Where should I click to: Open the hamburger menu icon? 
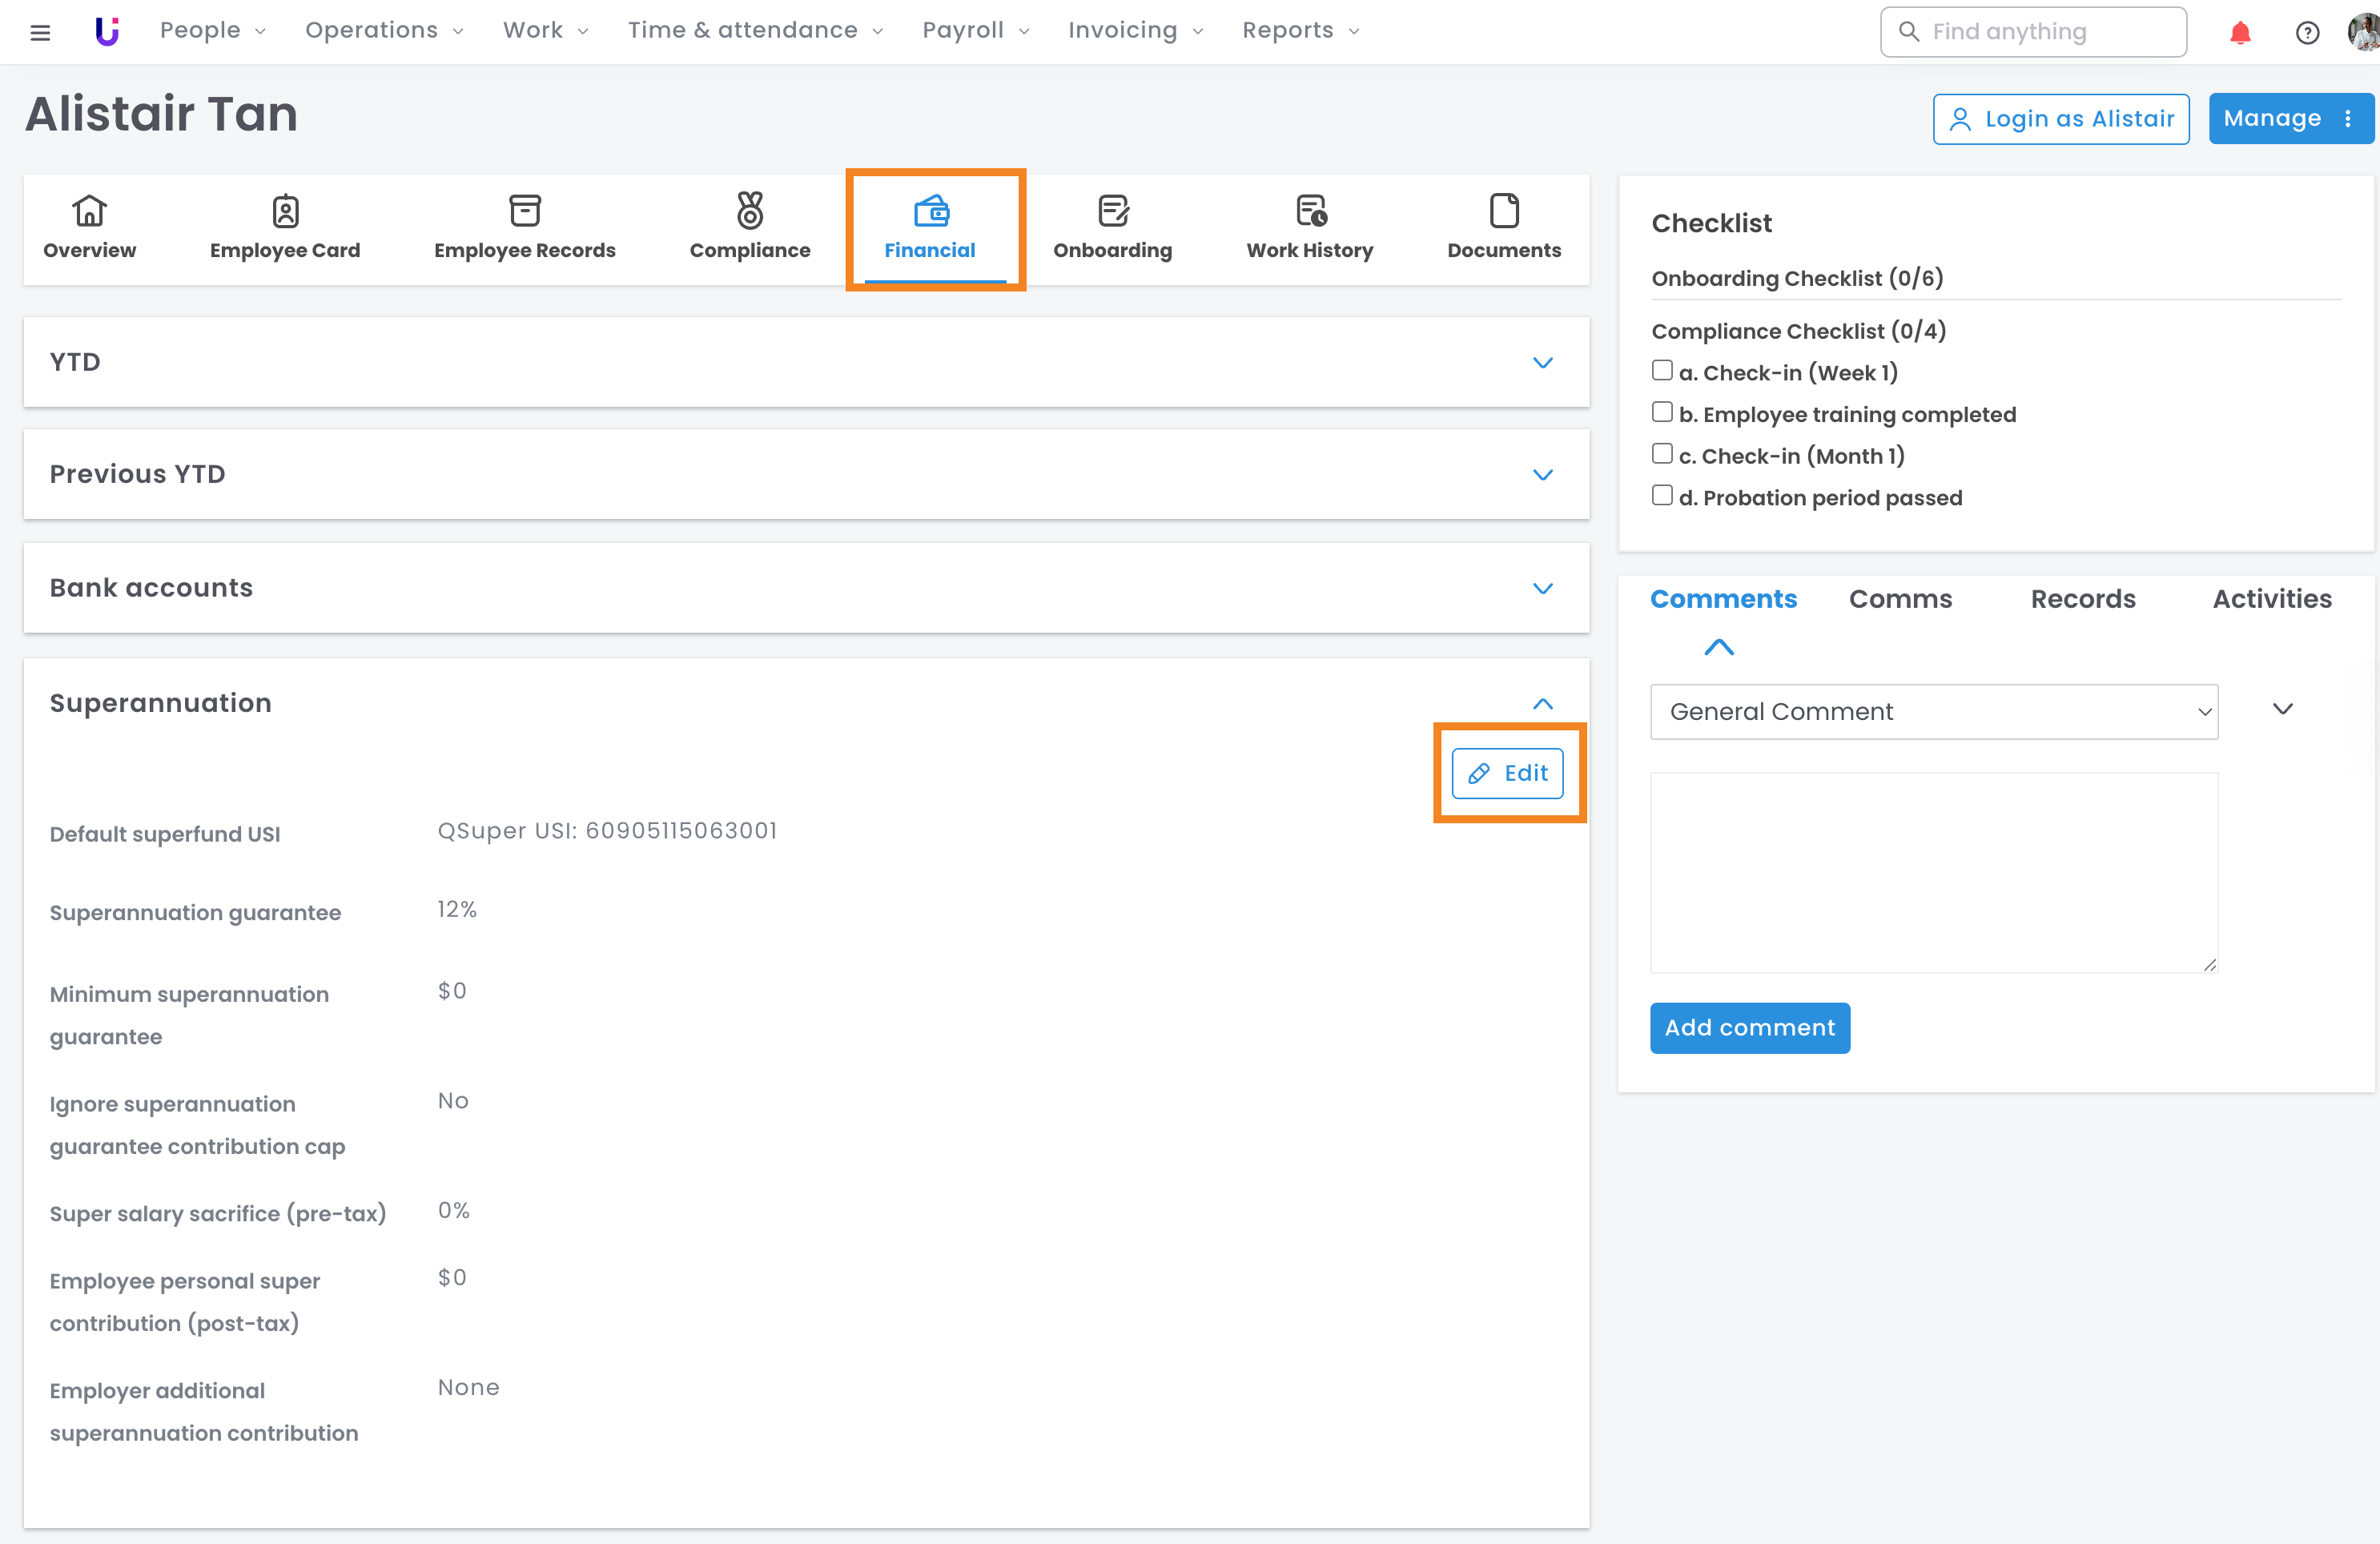pos(40,32)
